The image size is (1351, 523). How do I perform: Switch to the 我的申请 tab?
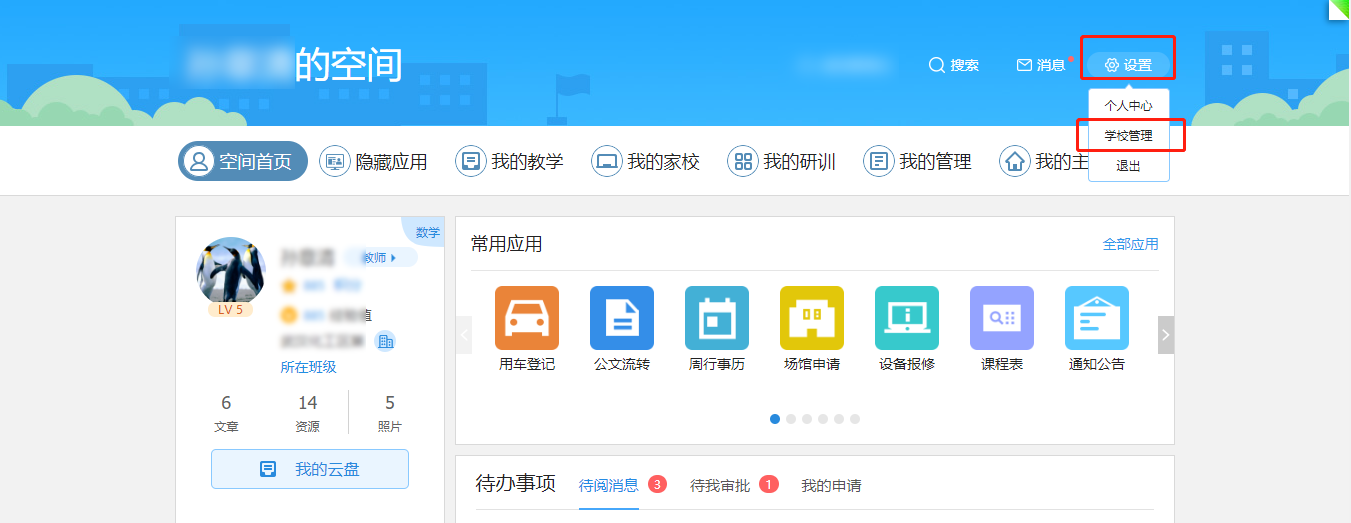click(831, 486)
